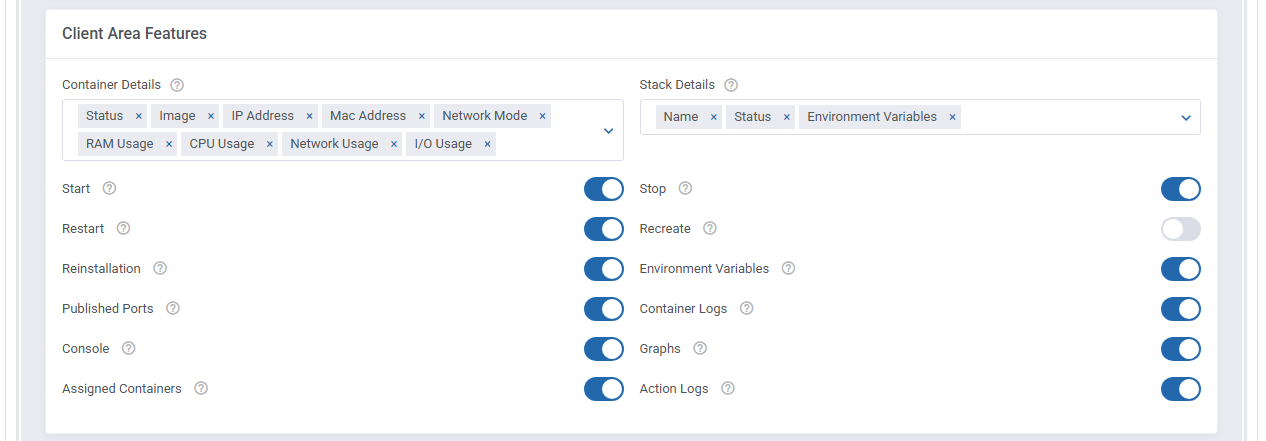Viewport: 1266px width, 441px height.
Task: Open help tooltip for Container Details
Action: pyautogui.click(x=177, y=85)
